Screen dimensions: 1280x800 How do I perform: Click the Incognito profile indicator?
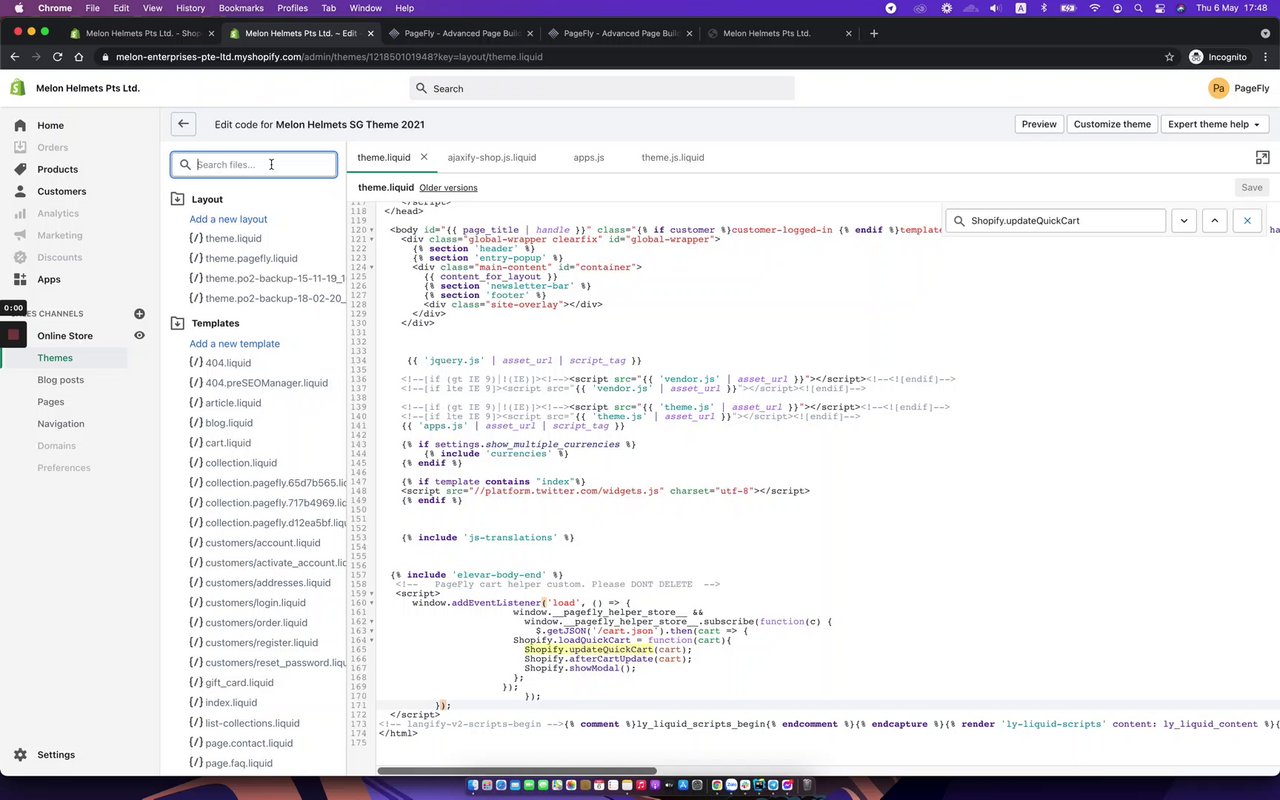(x=1218, y=57)
